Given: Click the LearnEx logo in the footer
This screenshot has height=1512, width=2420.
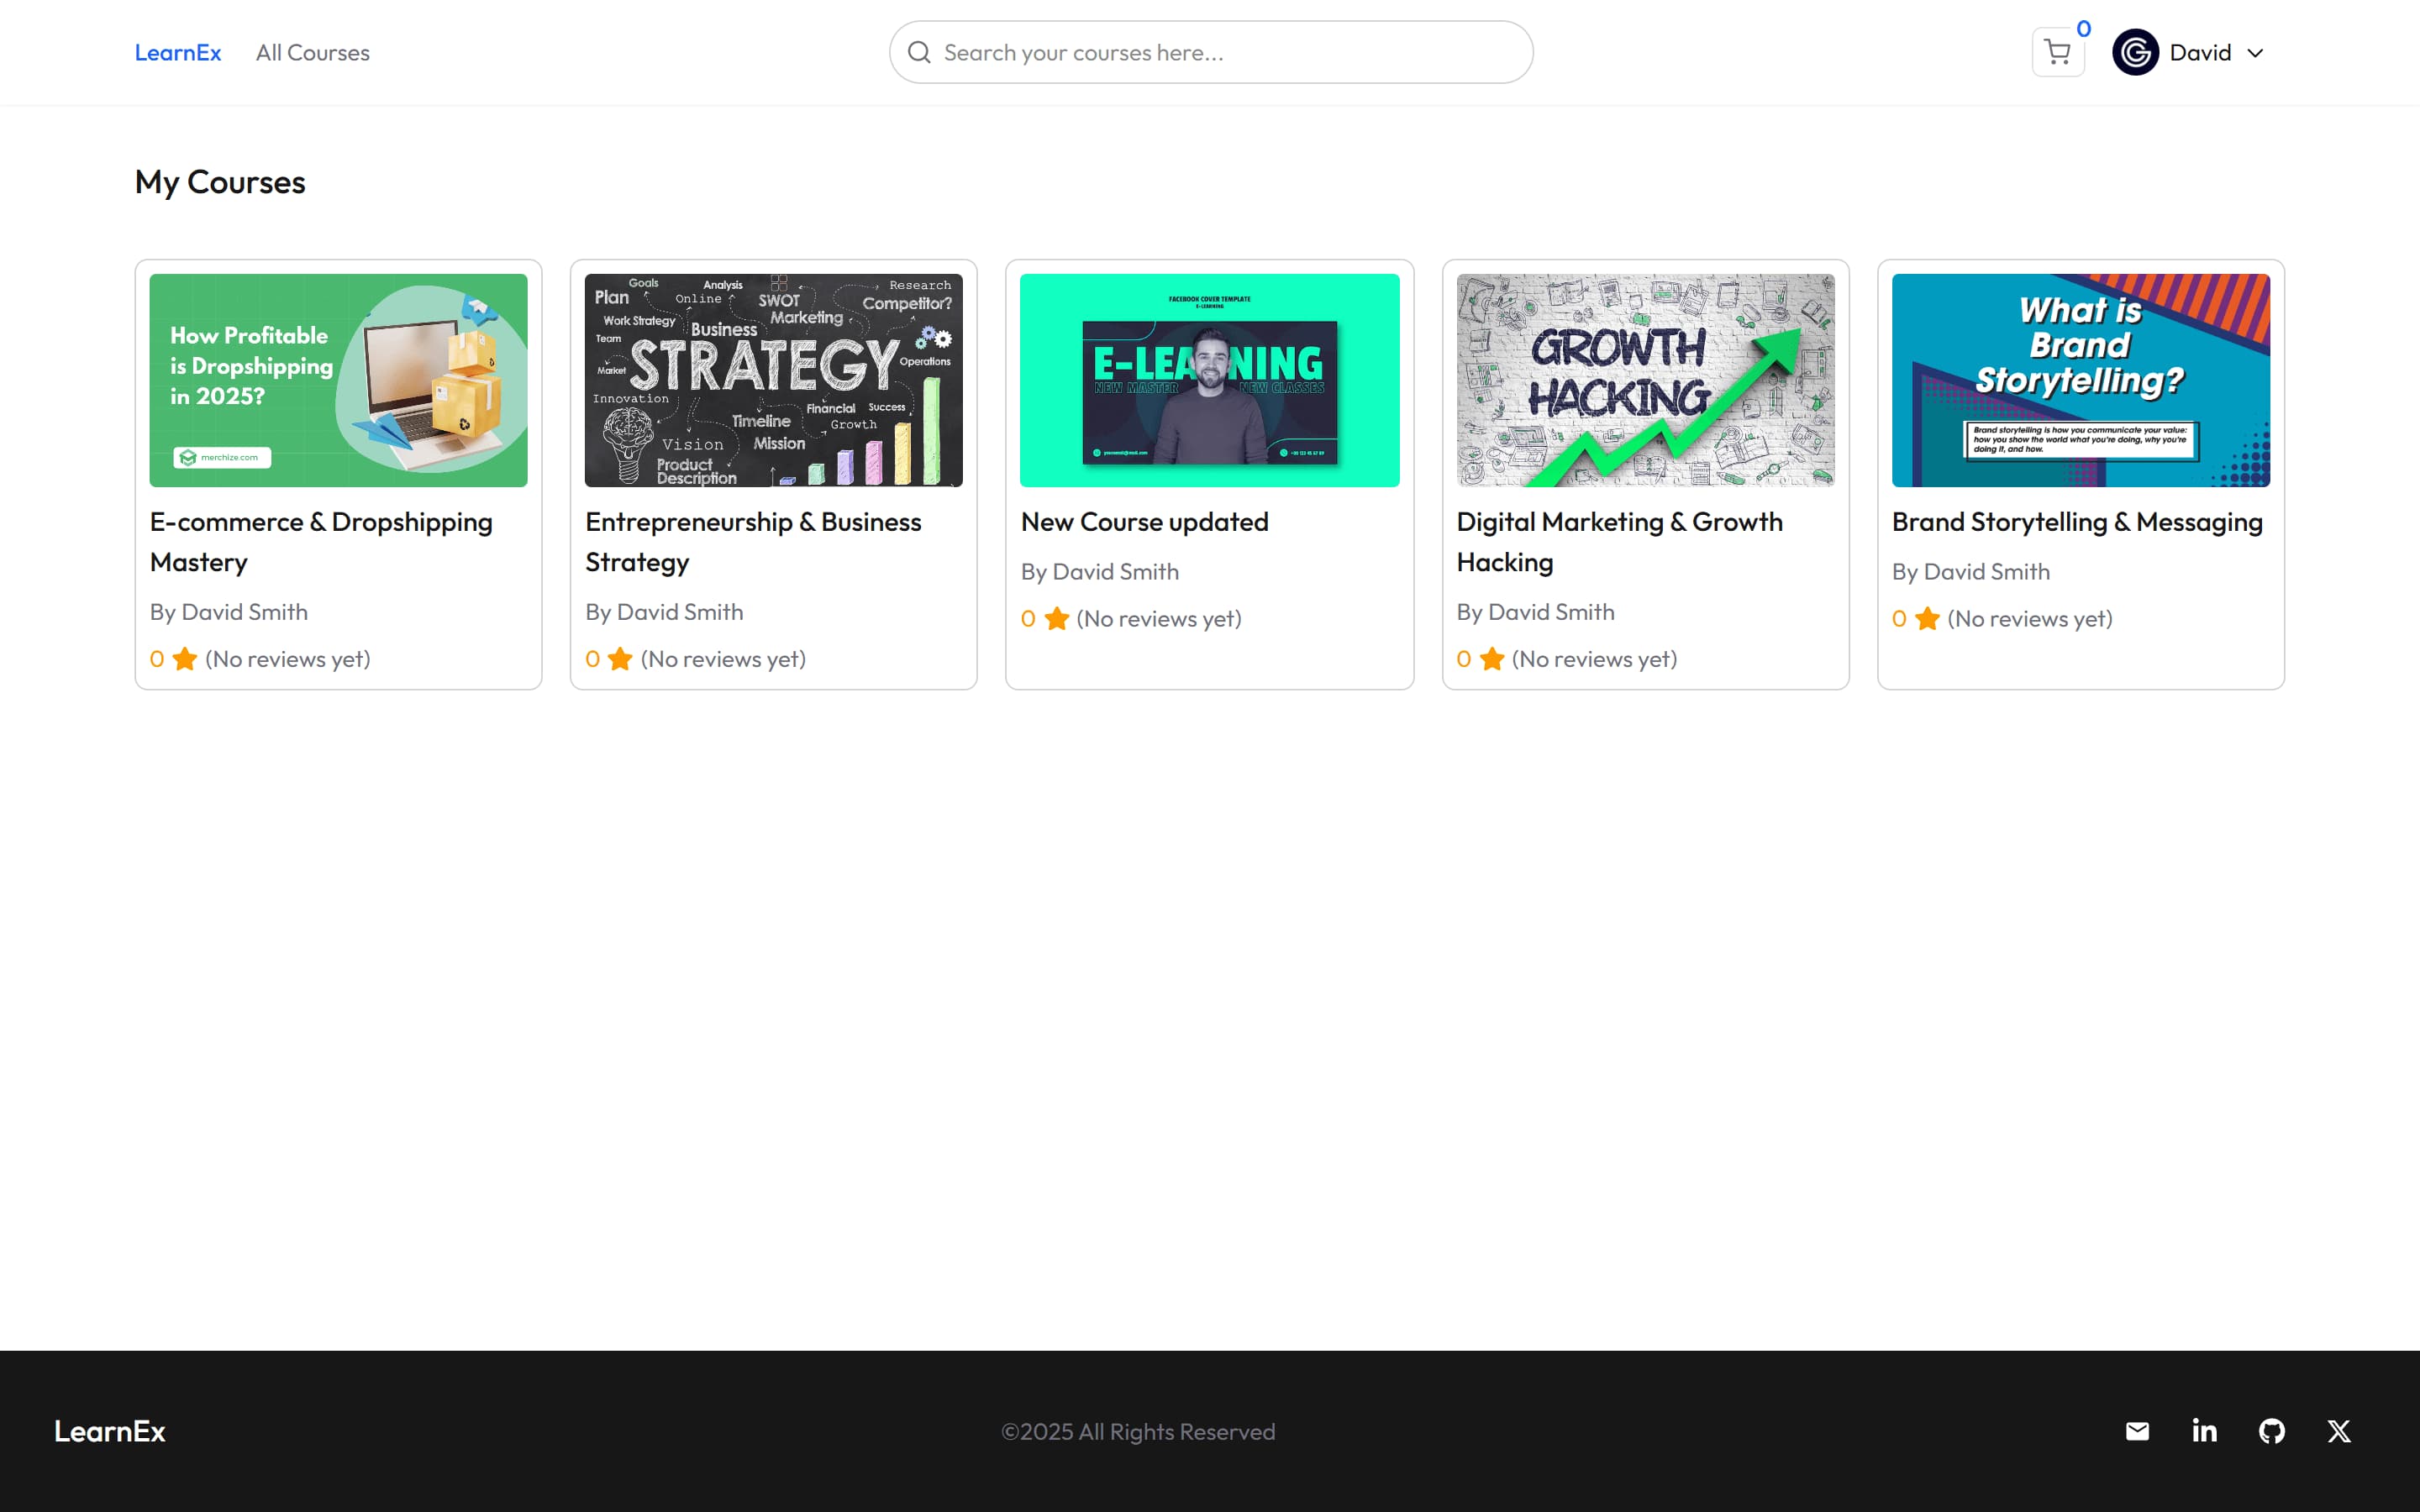Looking at the screenshot, I should click(x=110, y=1431).
